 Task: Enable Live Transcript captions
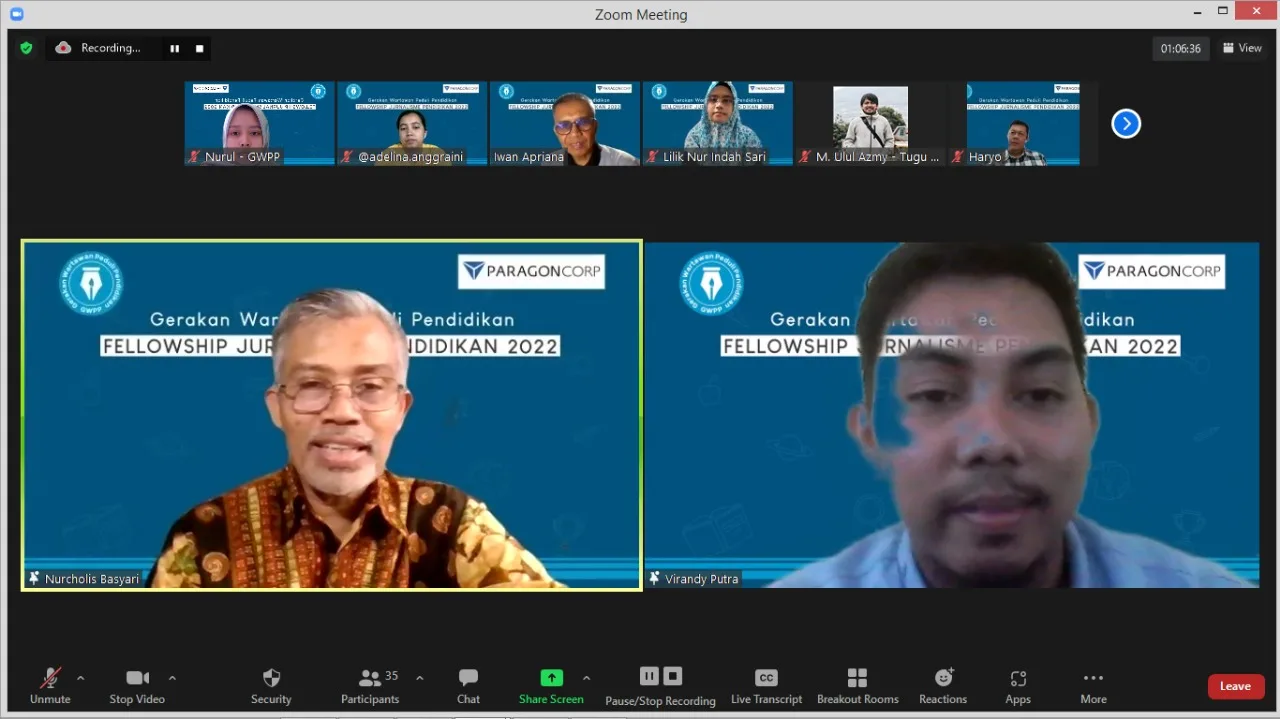[766, 686]
